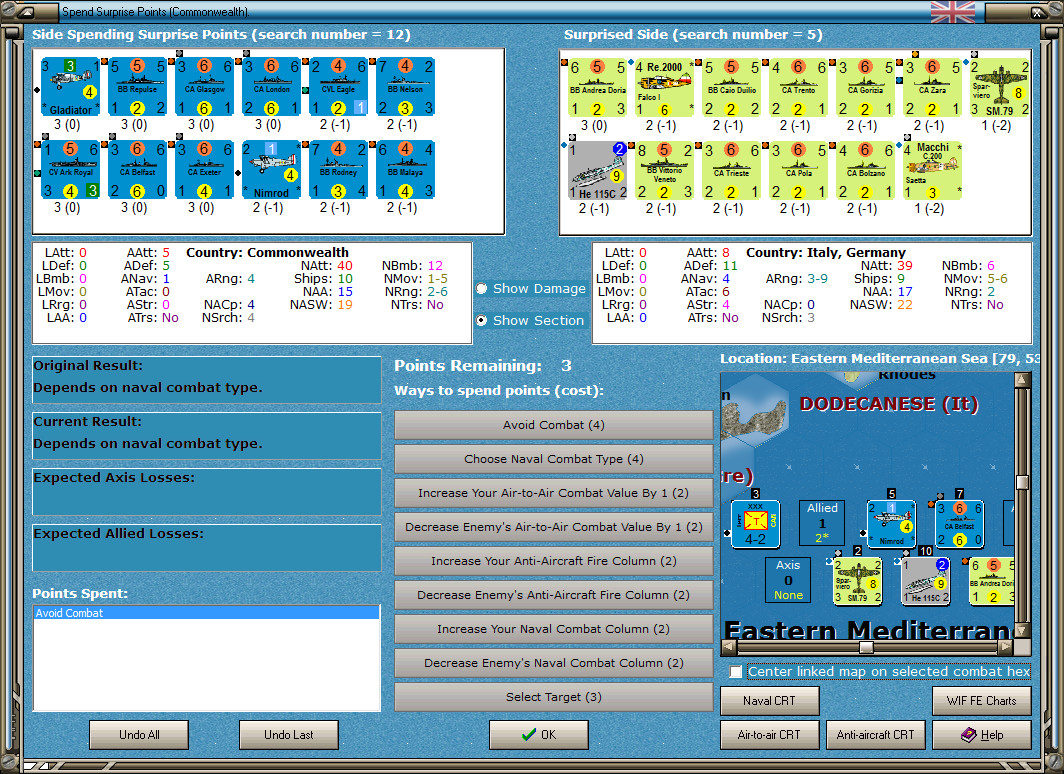
Task: Select the Gladiator fighter unit counter
Action: pyautogui.click(x=71, y=87)
